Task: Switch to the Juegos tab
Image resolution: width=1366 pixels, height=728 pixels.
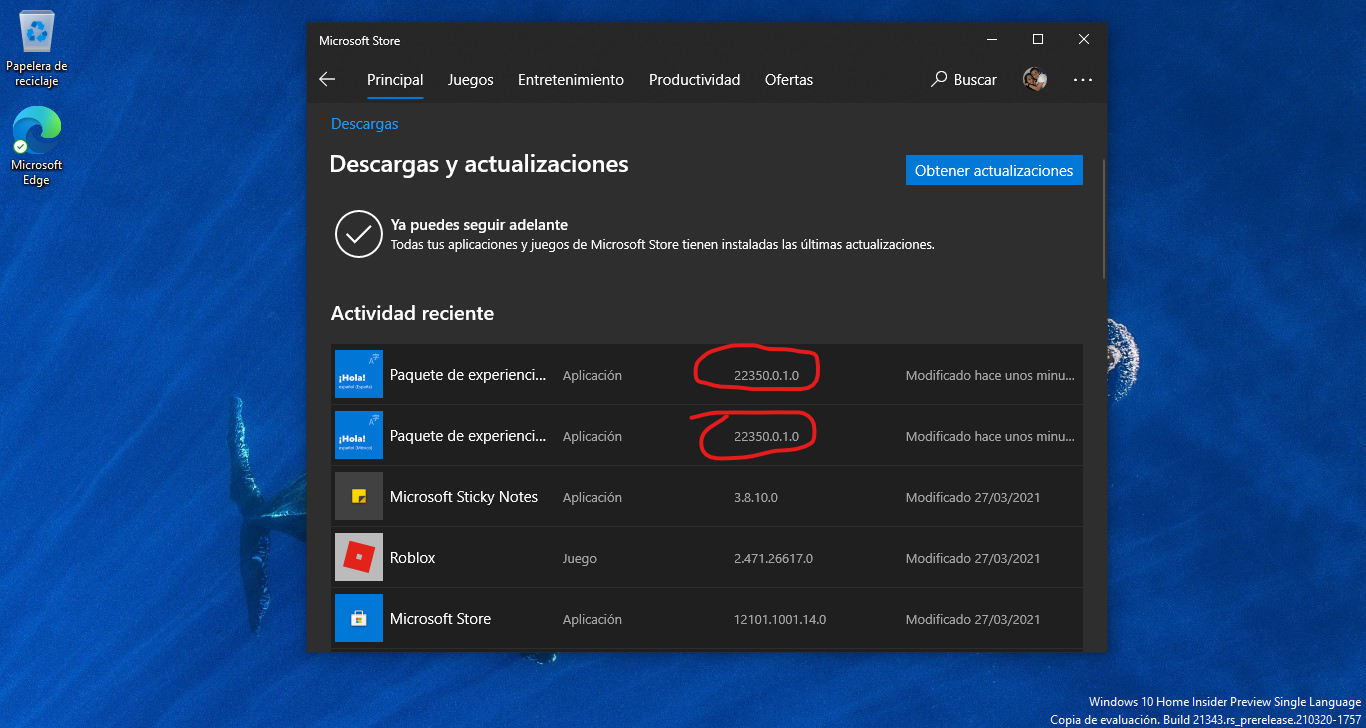Action: click(471, 80)
